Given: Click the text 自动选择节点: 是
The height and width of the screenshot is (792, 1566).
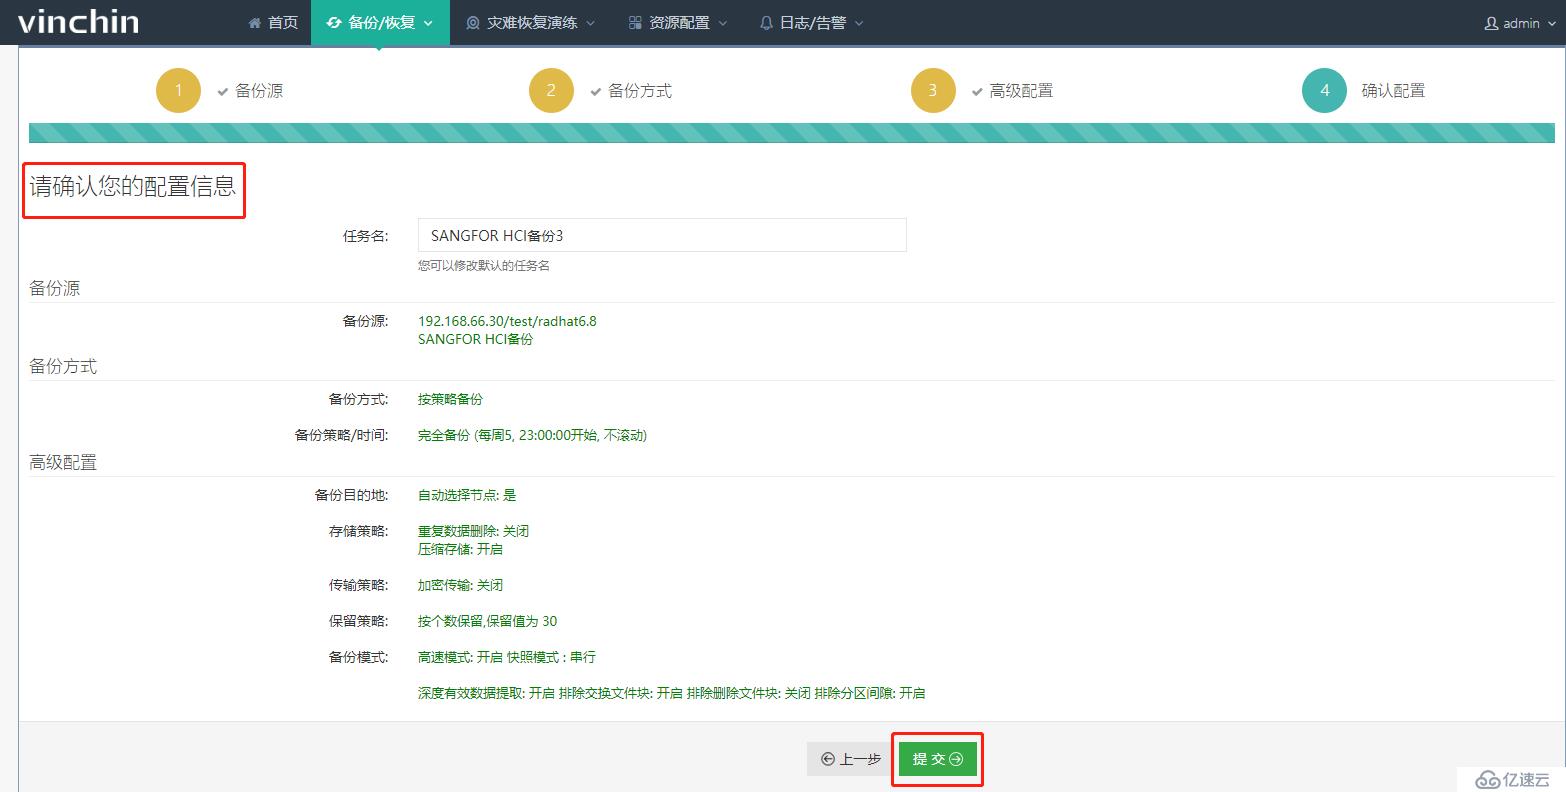Looking at the screenshot, I should [x=467, y=495].
